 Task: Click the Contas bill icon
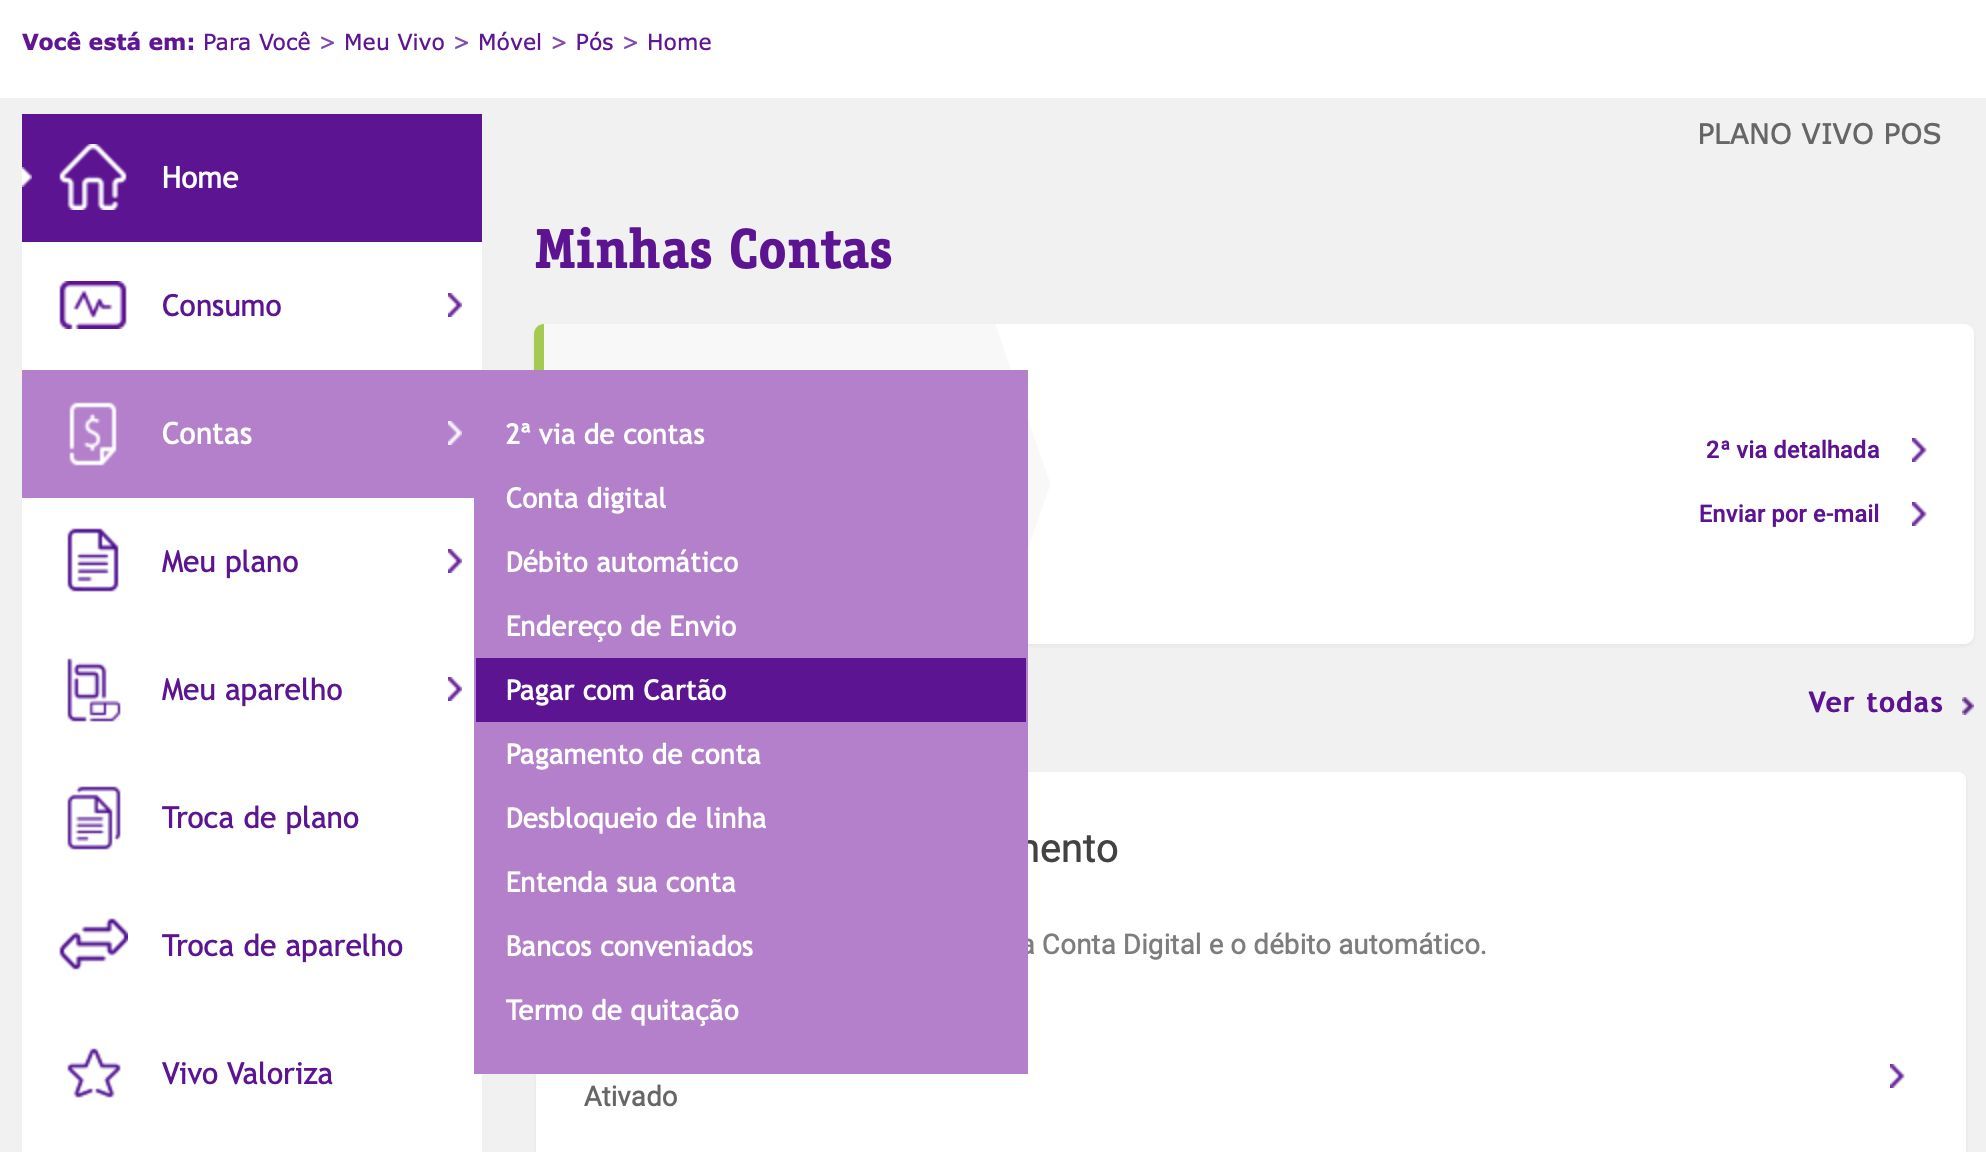click(93, 434)
